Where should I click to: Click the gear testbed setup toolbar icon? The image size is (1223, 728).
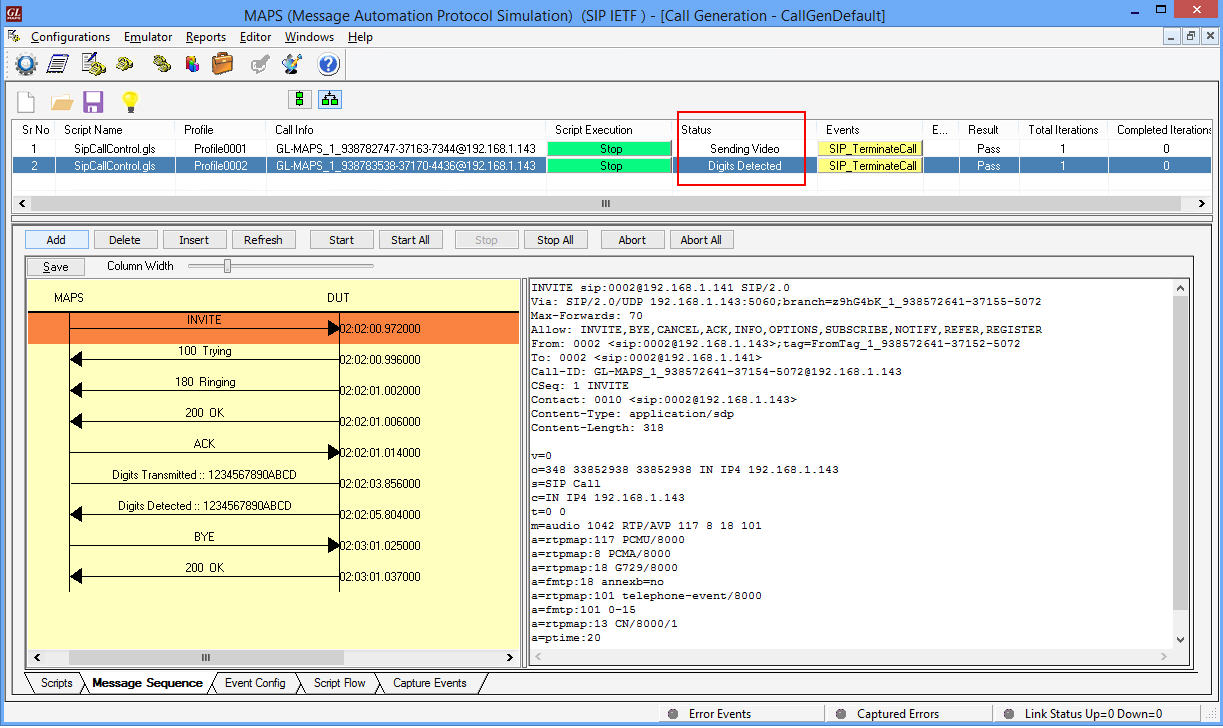coord(25,65)
